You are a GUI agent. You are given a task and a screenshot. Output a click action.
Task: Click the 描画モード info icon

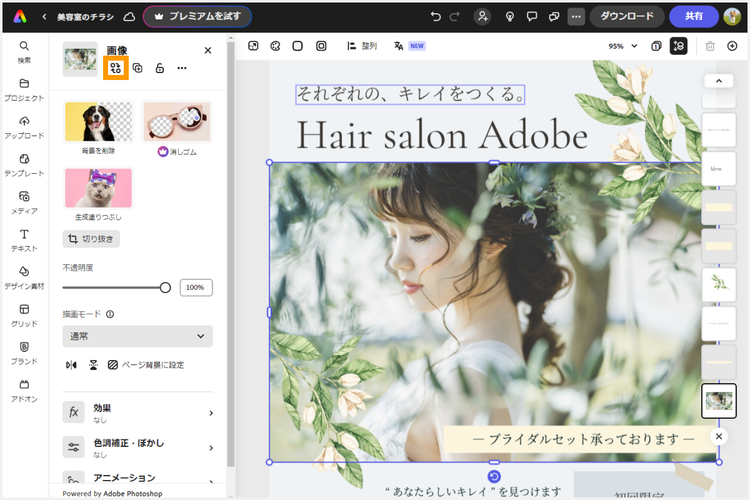click(x=110, y=314)
